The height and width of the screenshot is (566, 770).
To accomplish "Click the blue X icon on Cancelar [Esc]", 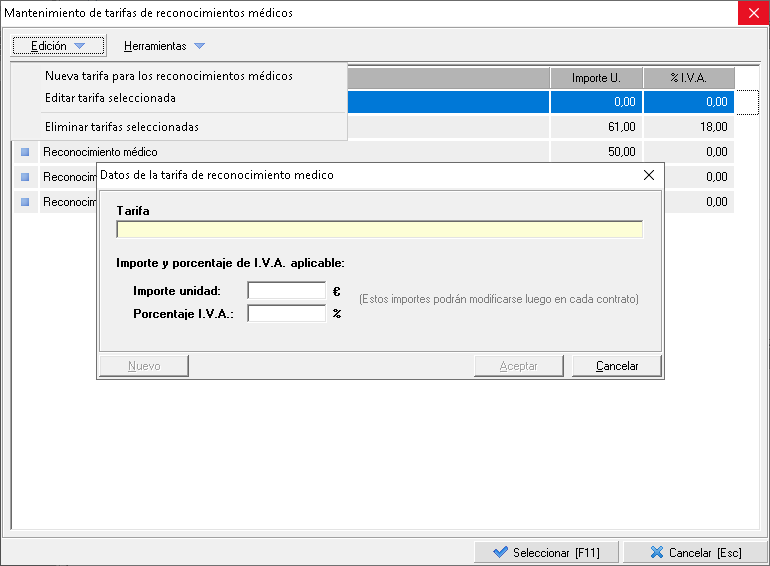I will pos(656,552).
